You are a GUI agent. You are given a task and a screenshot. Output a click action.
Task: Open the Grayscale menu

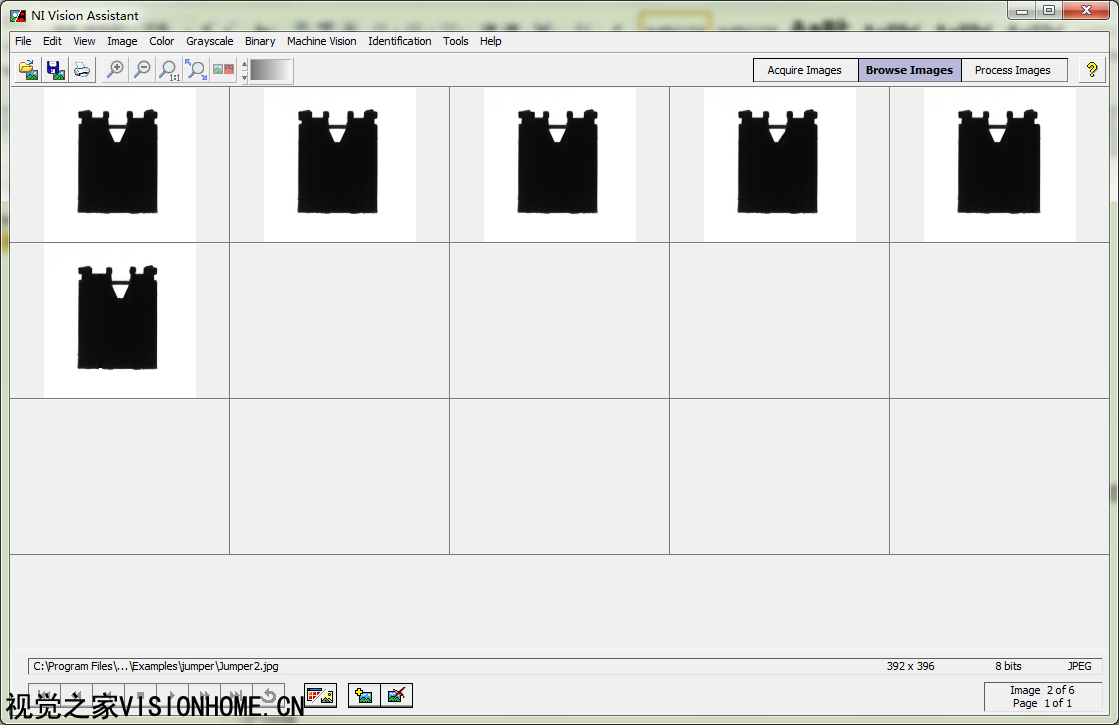[209, 41]
